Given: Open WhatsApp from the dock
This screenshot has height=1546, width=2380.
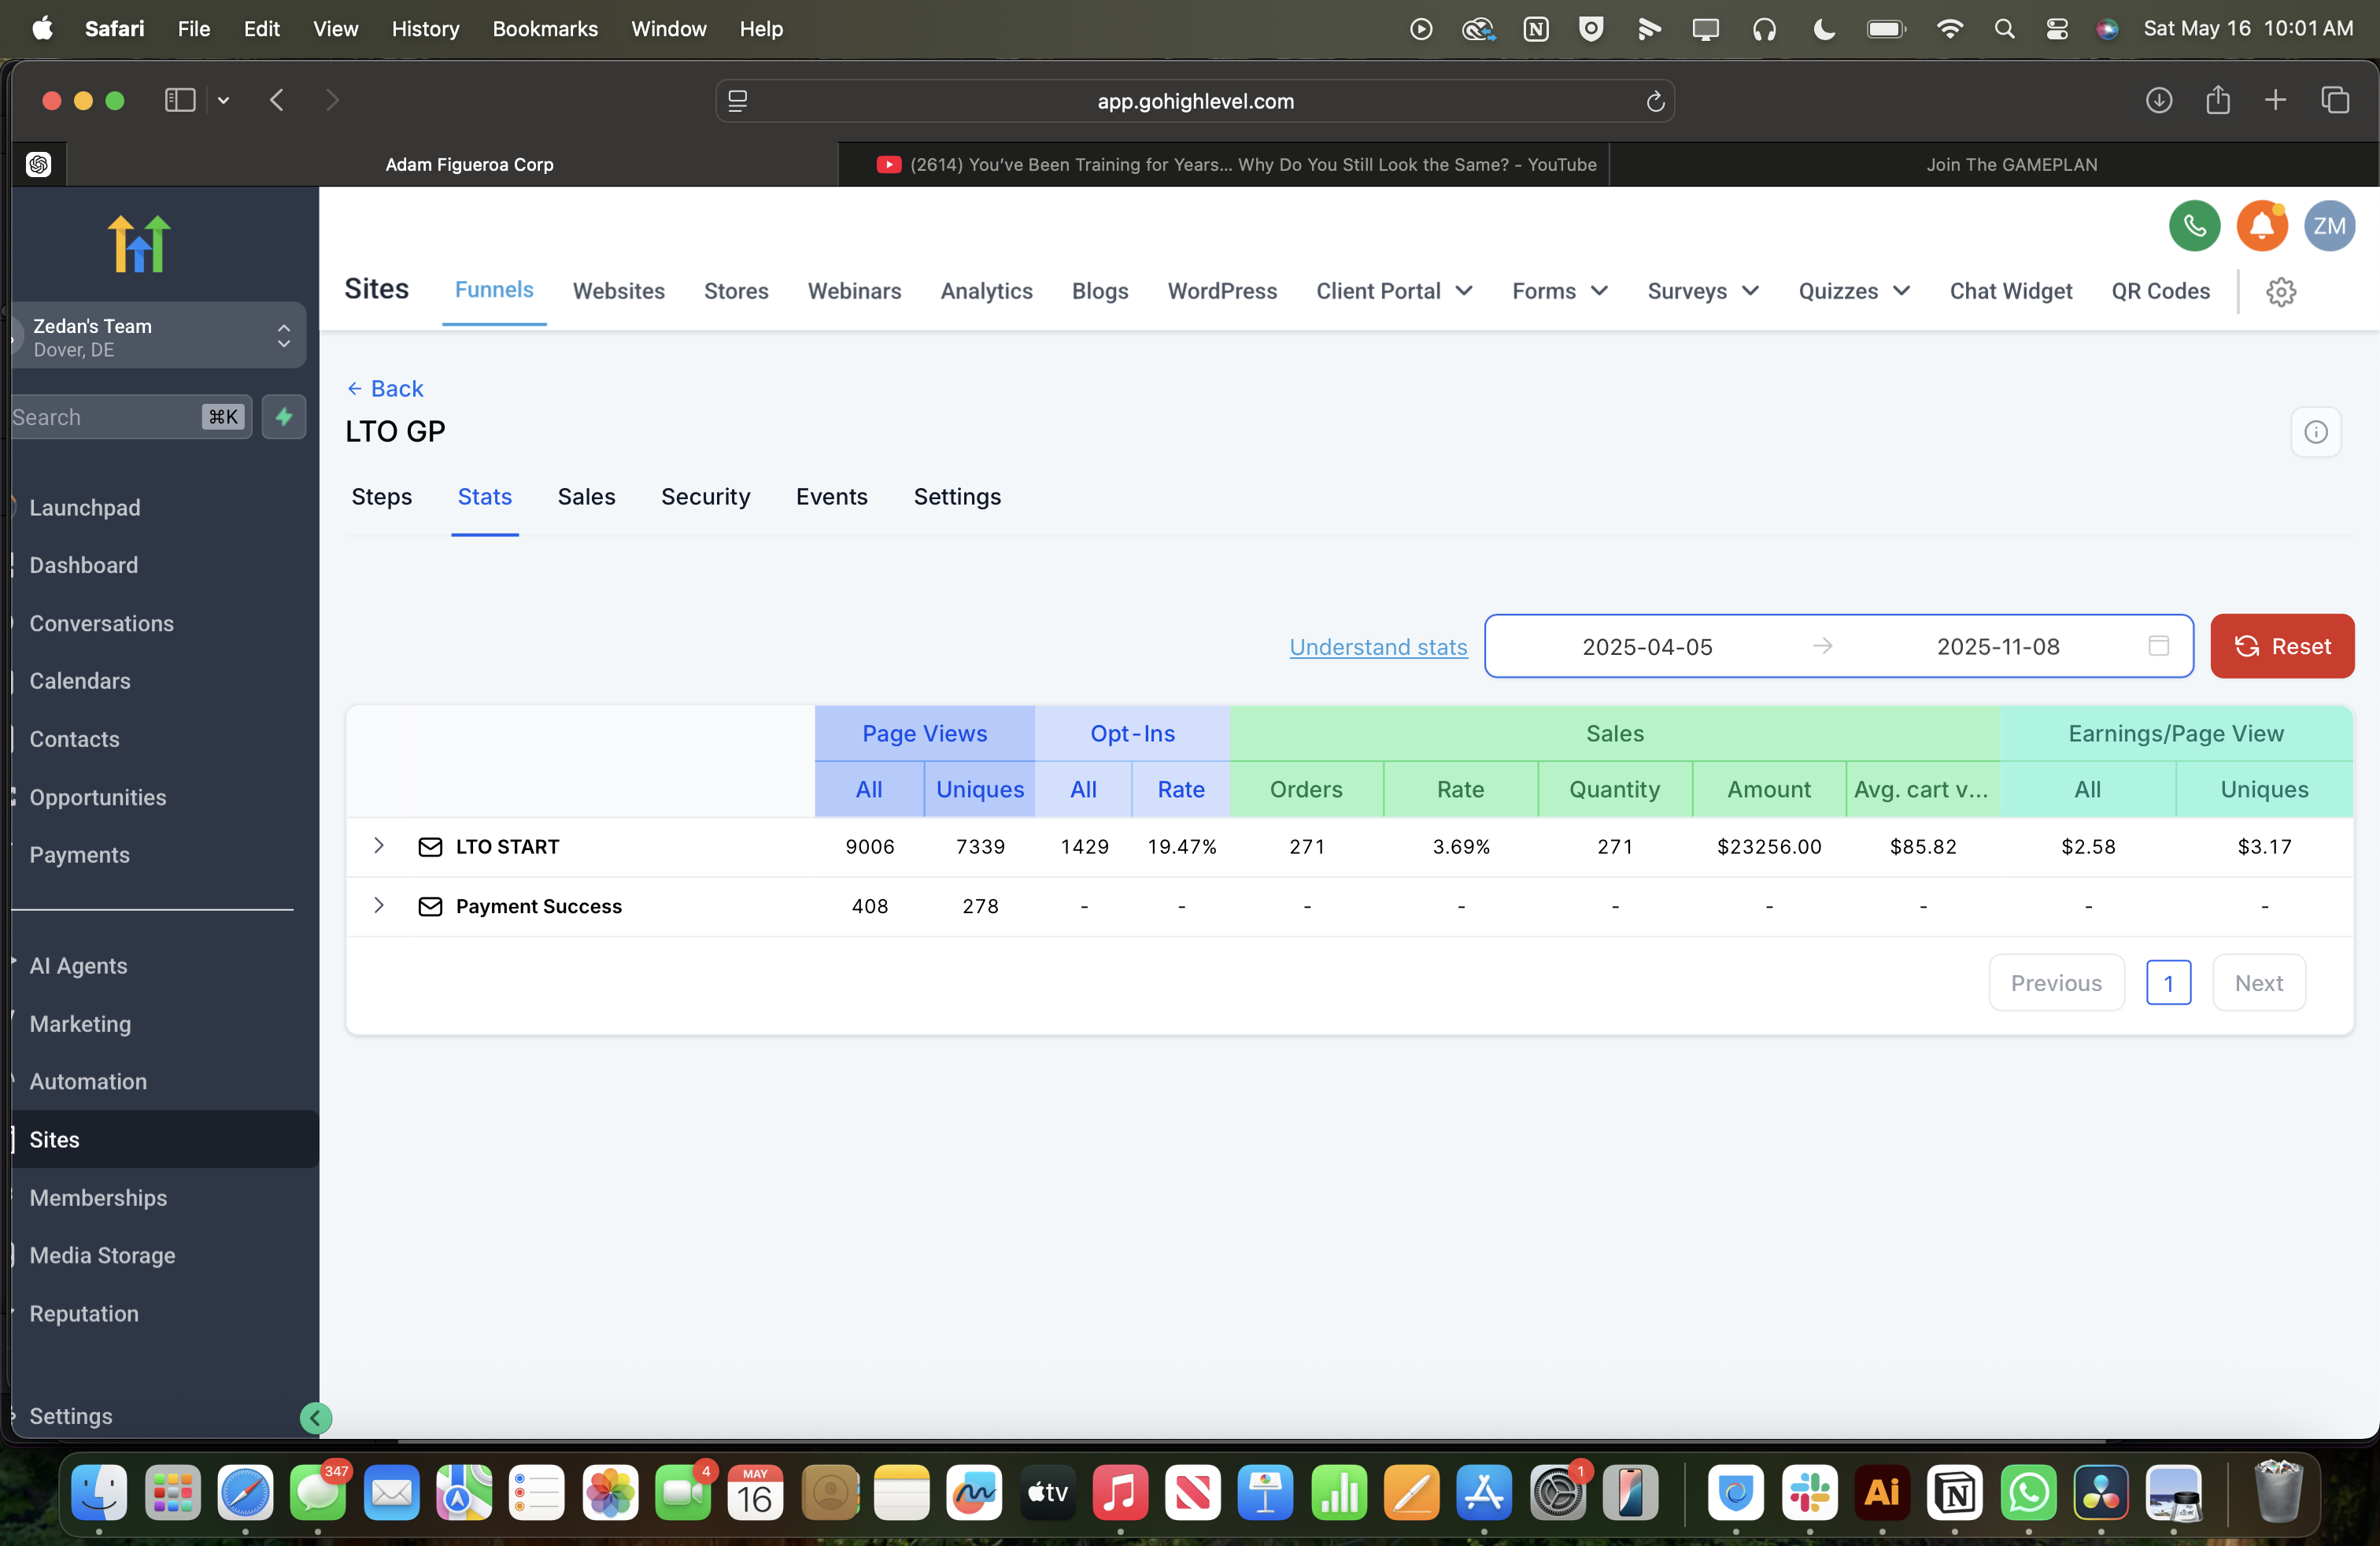Looking at the screenshot, I should [x=2028, y=1493].
